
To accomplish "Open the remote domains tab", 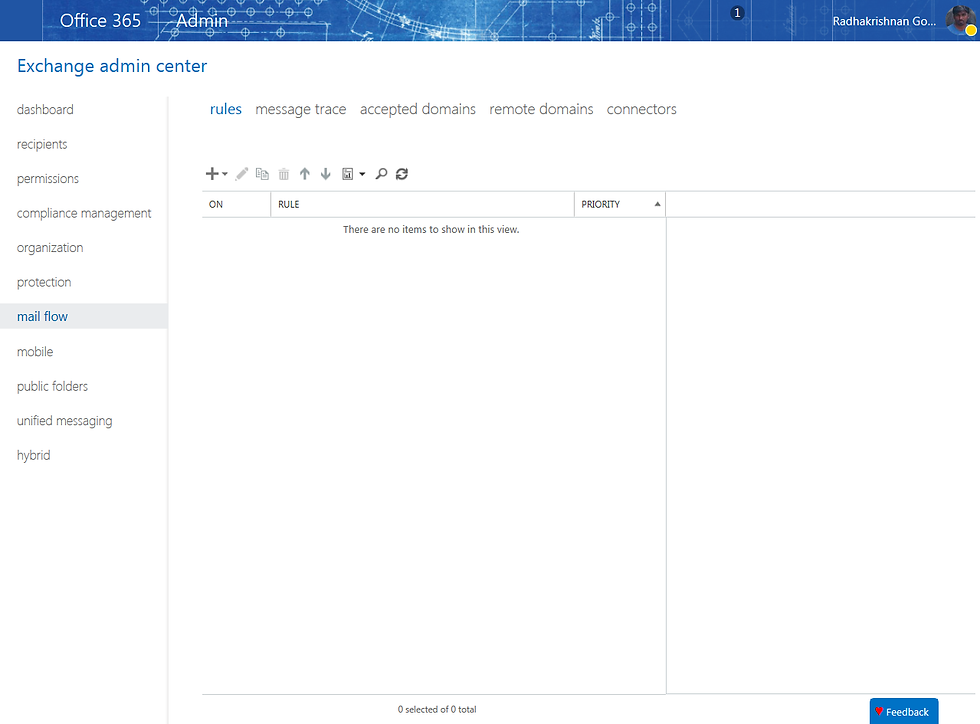I will pyautogui.click(x=541, y=109).
